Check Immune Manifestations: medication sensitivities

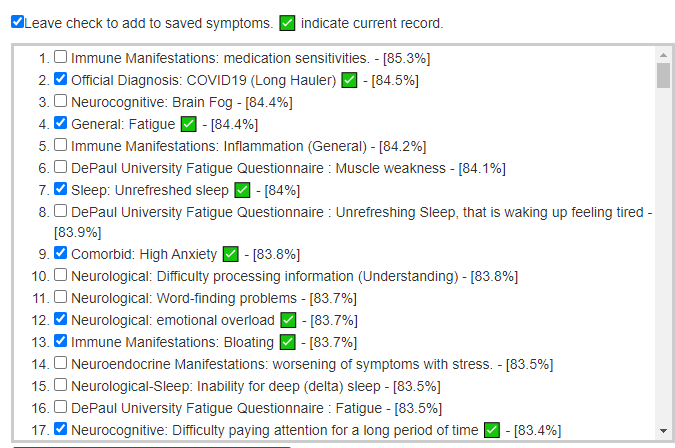tap(61, 56)
